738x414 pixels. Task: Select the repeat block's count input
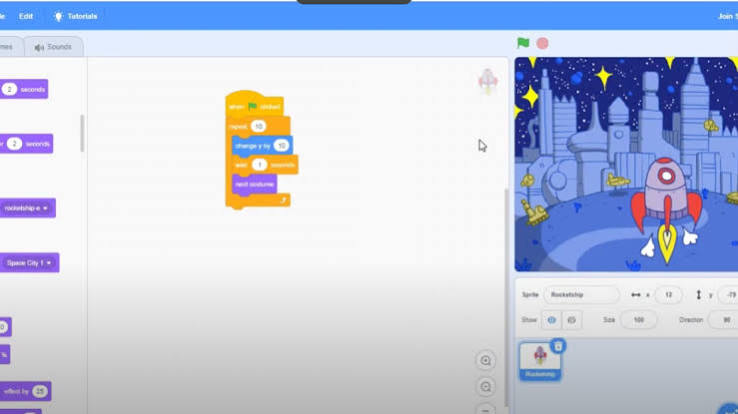[x=258, y=126]
